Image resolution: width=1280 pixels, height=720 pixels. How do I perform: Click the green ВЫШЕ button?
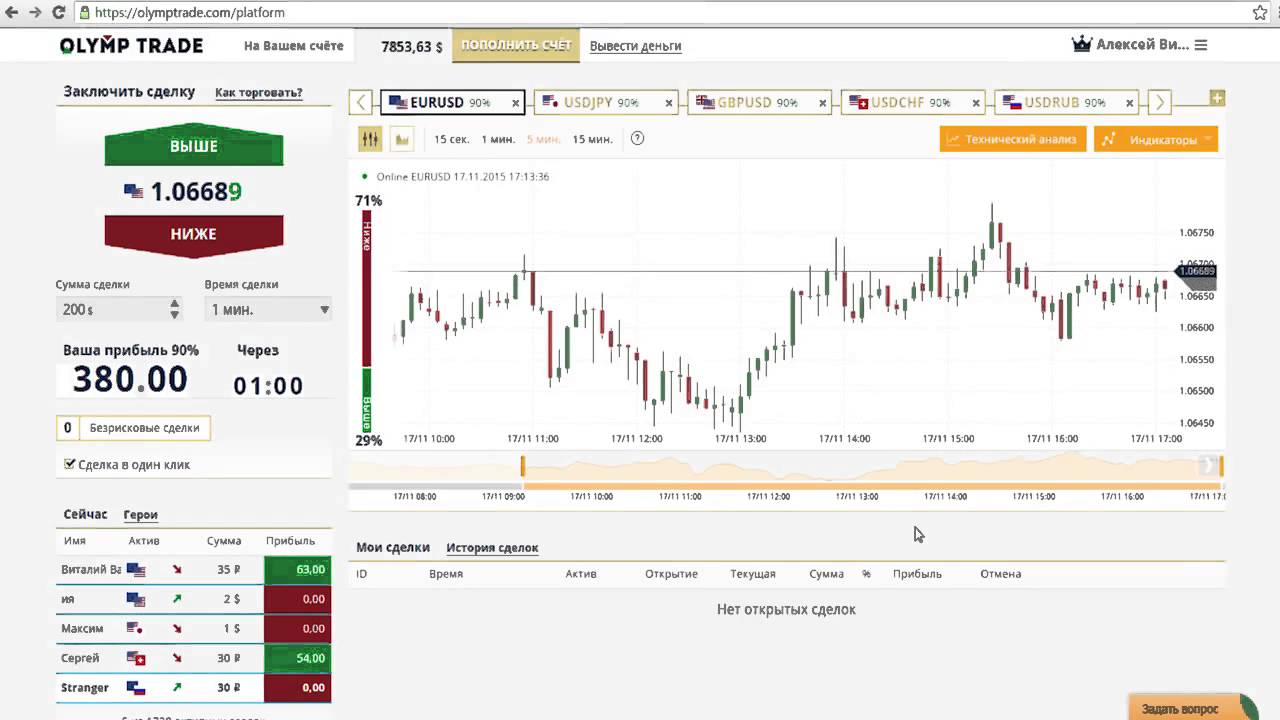coord(194,146)
